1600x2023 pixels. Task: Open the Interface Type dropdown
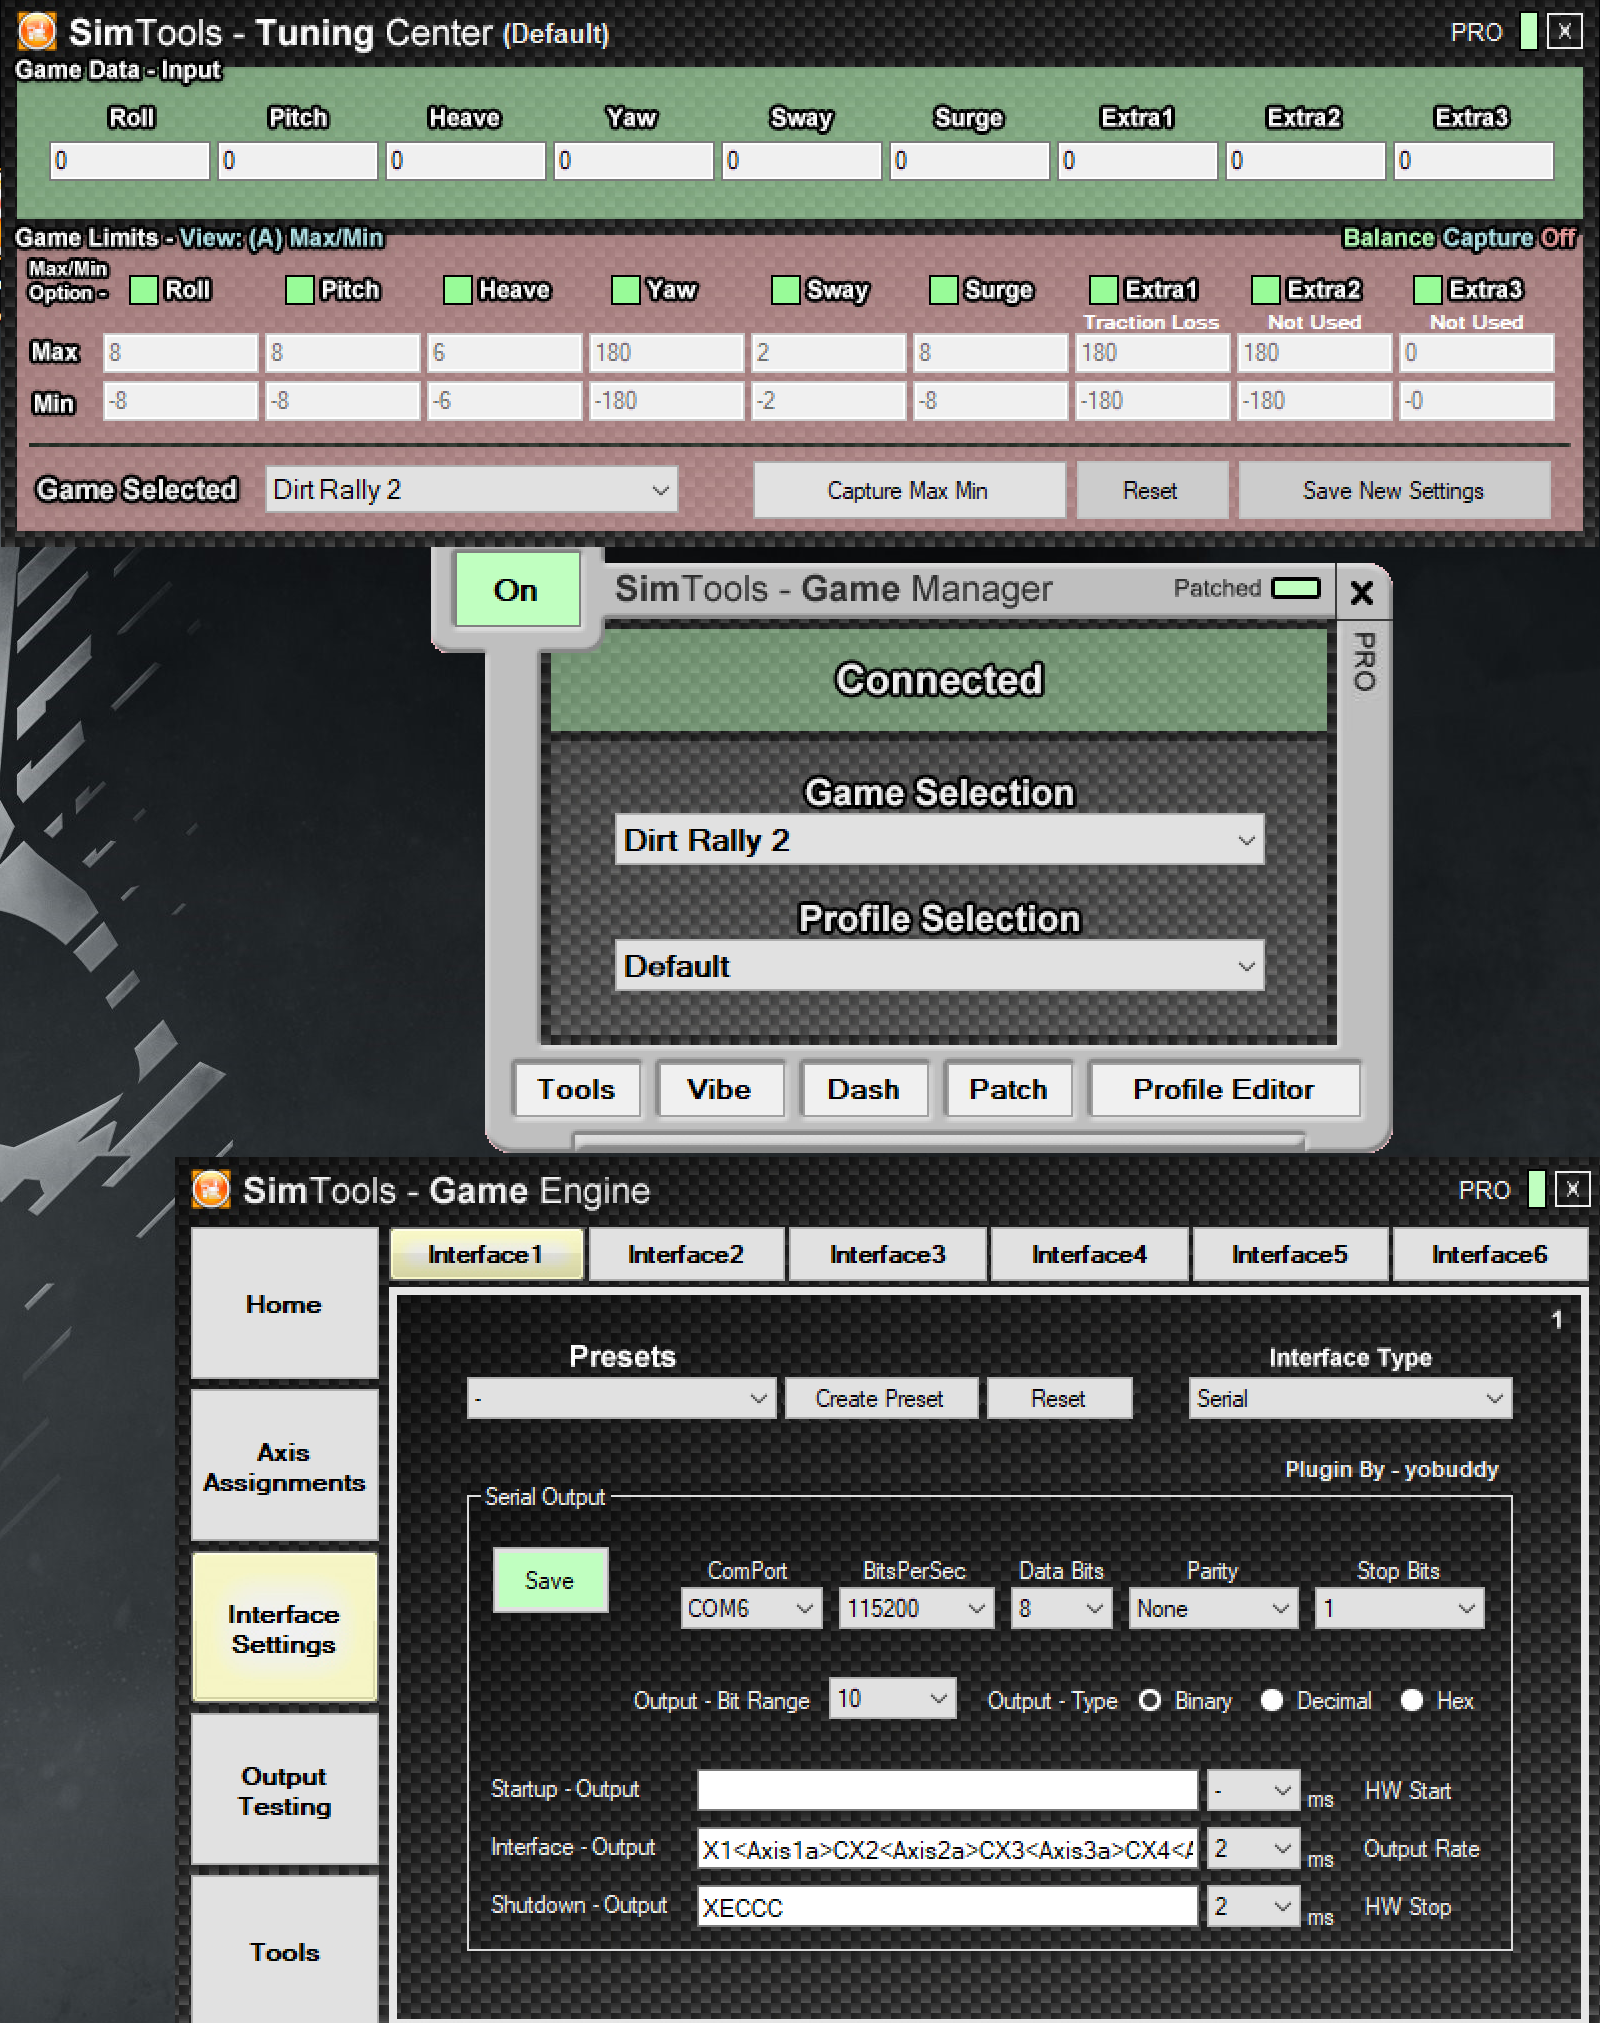click(x=1350, y=1398)
